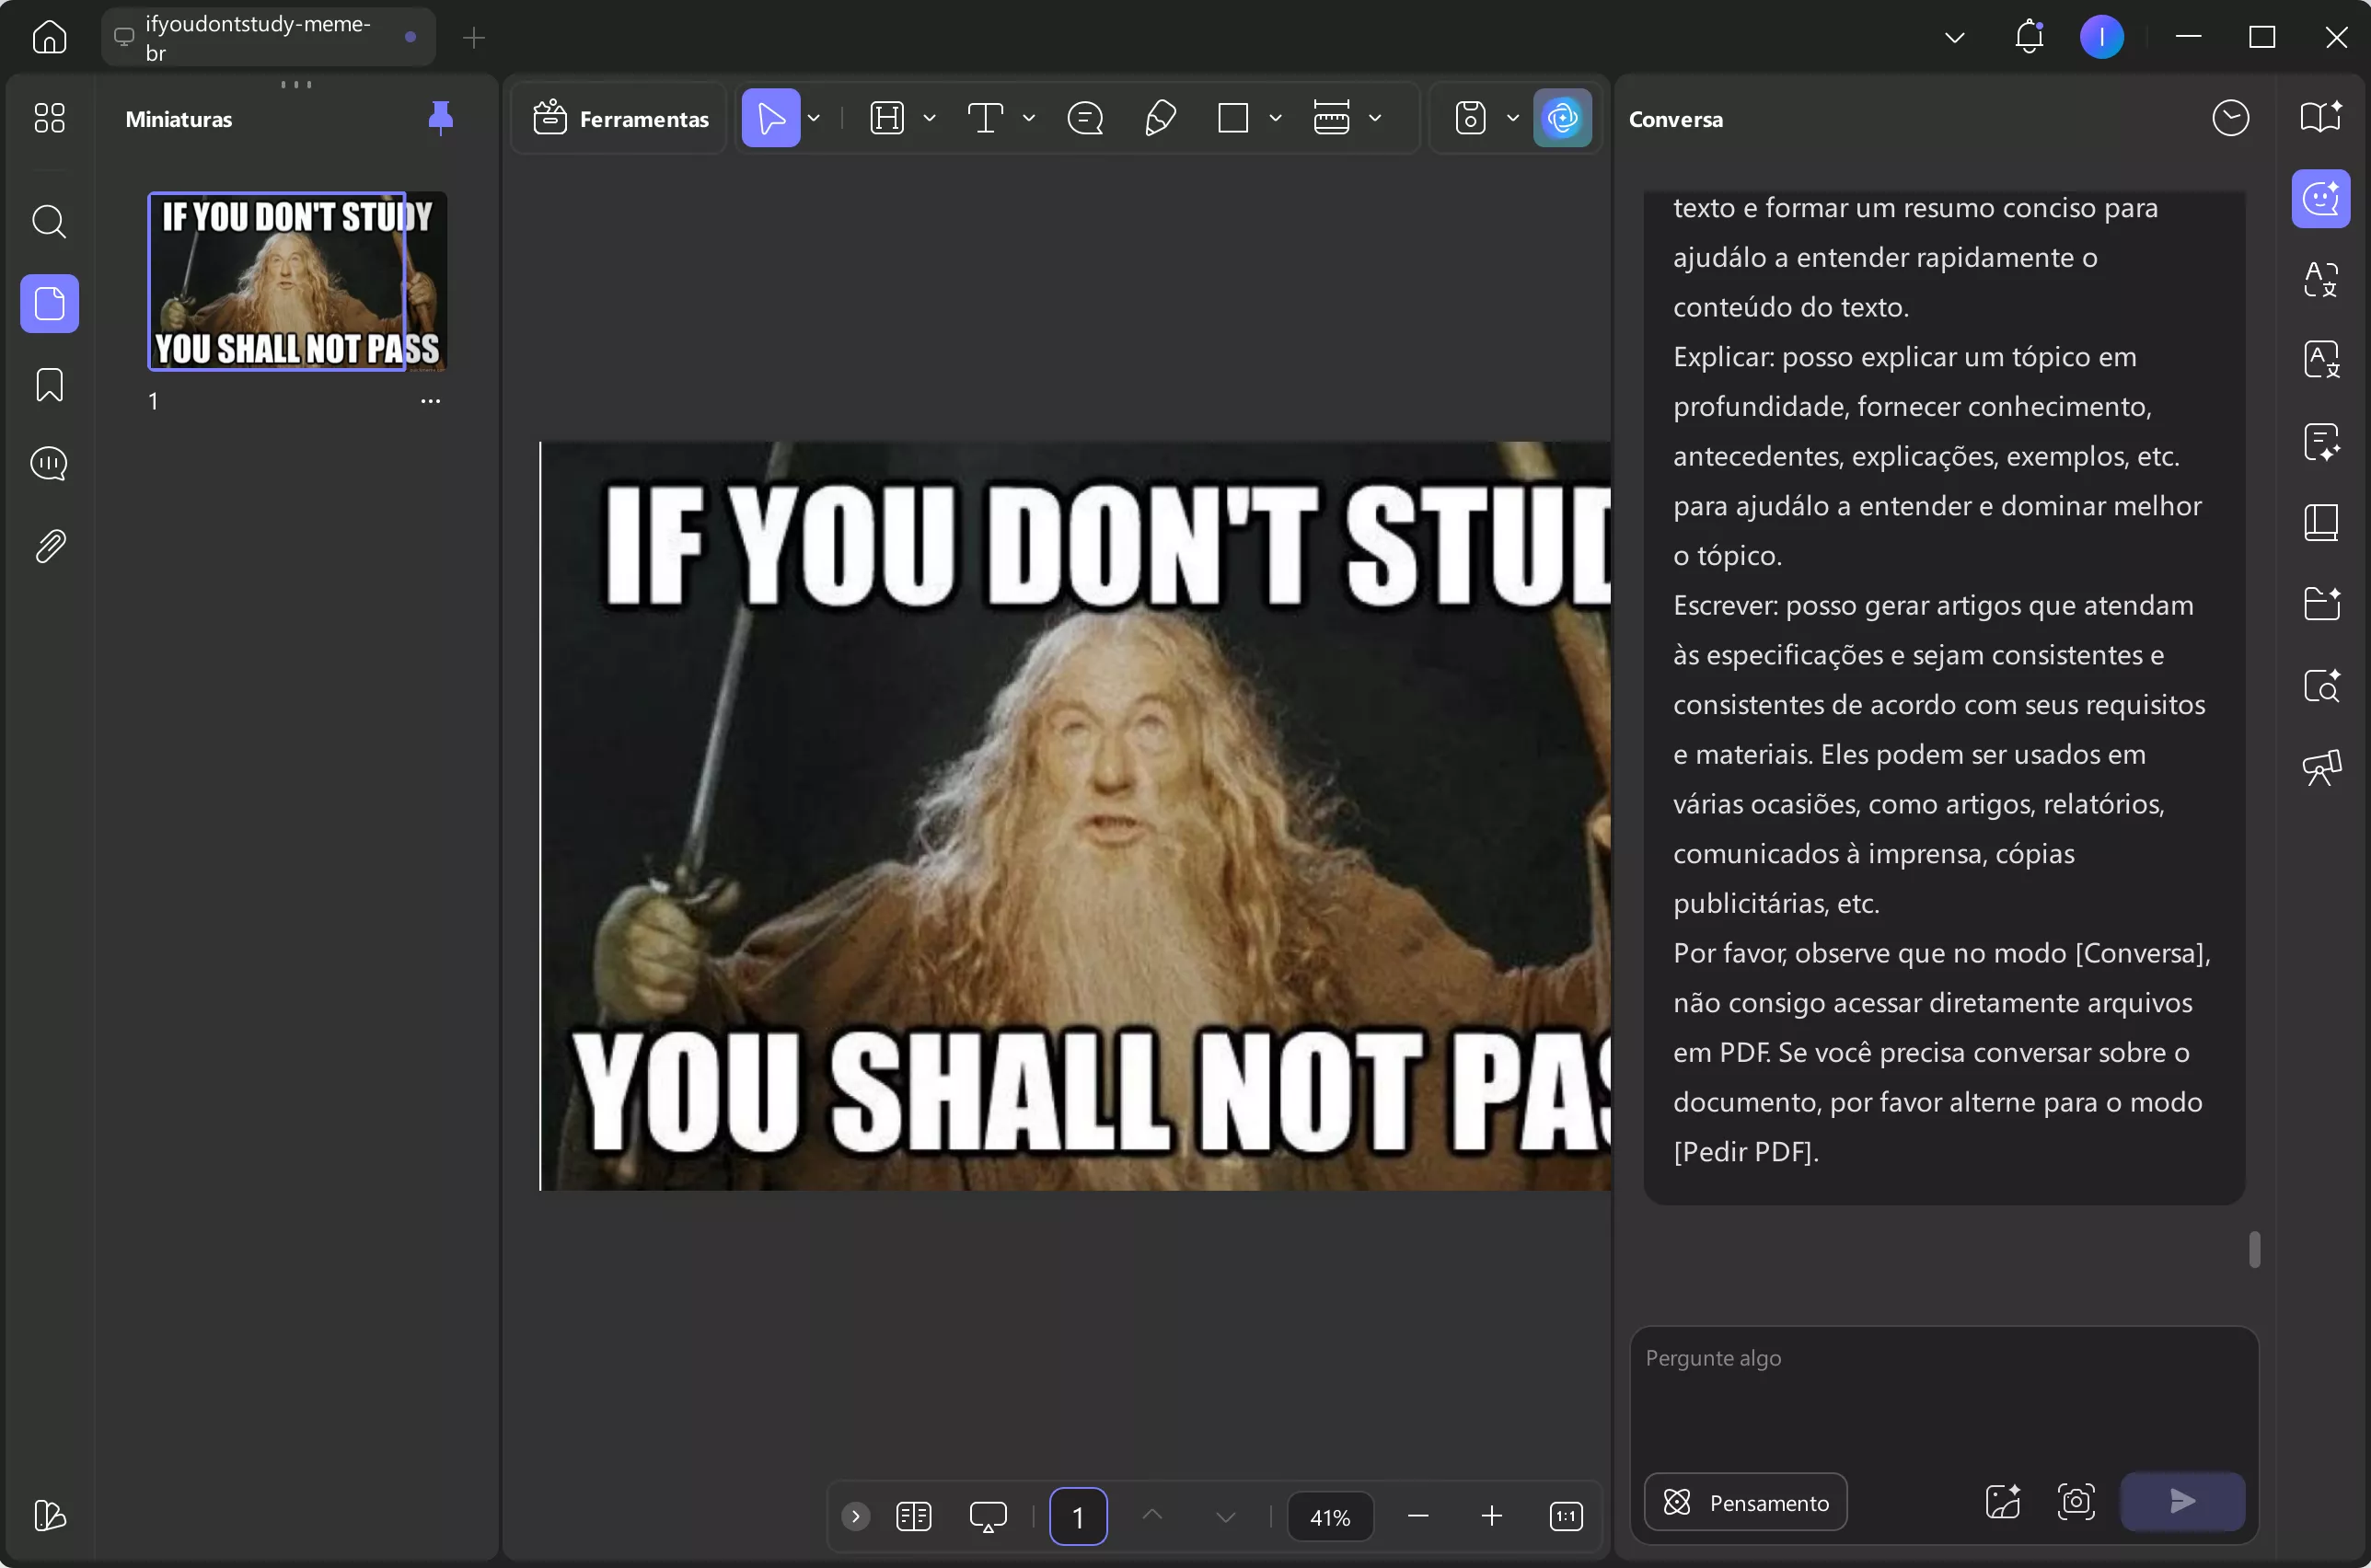Open the select cursor tool dropdown
Viewport: 2371px width, 1568px height.
814,118
